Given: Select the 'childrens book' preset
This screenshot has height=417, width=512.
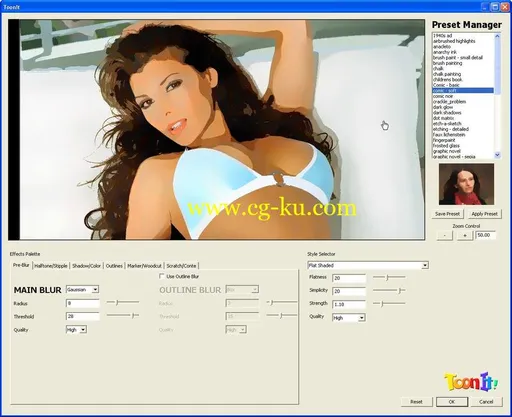Looking at the screenshot, I should (x=447, y=80).
